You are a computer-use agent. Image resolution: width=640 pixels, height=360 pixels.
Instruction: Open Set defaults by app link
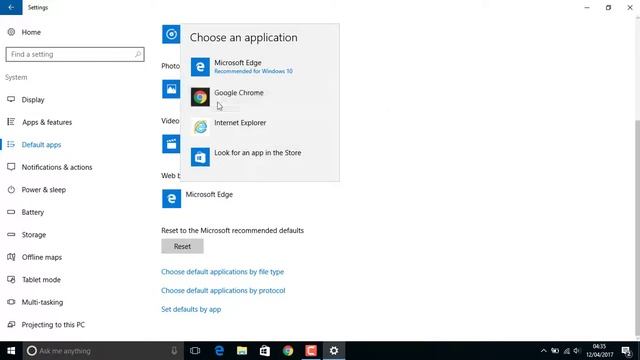pos(191,309)
